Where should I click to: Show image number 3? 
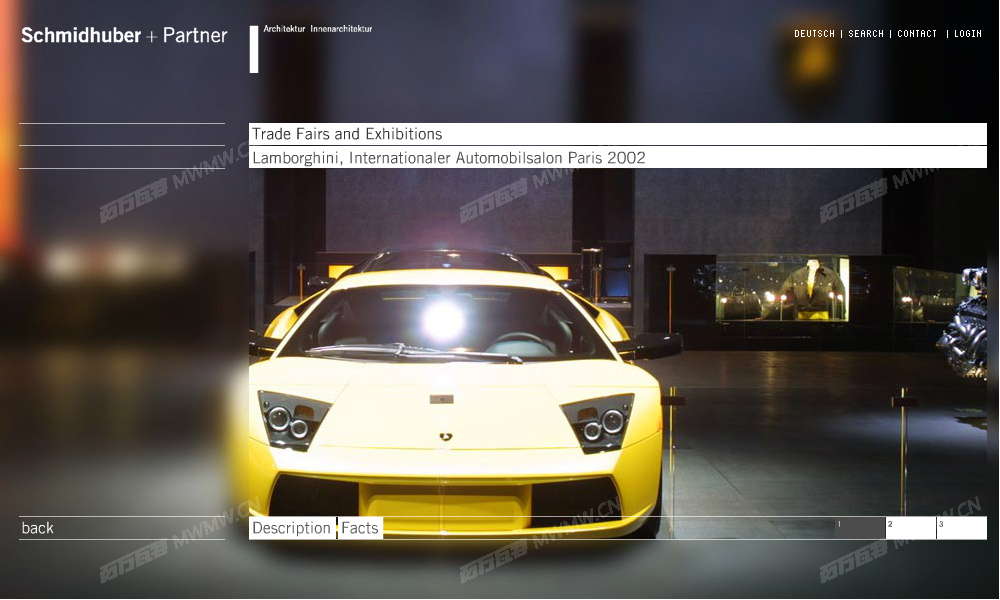click(x=962, y=528)
